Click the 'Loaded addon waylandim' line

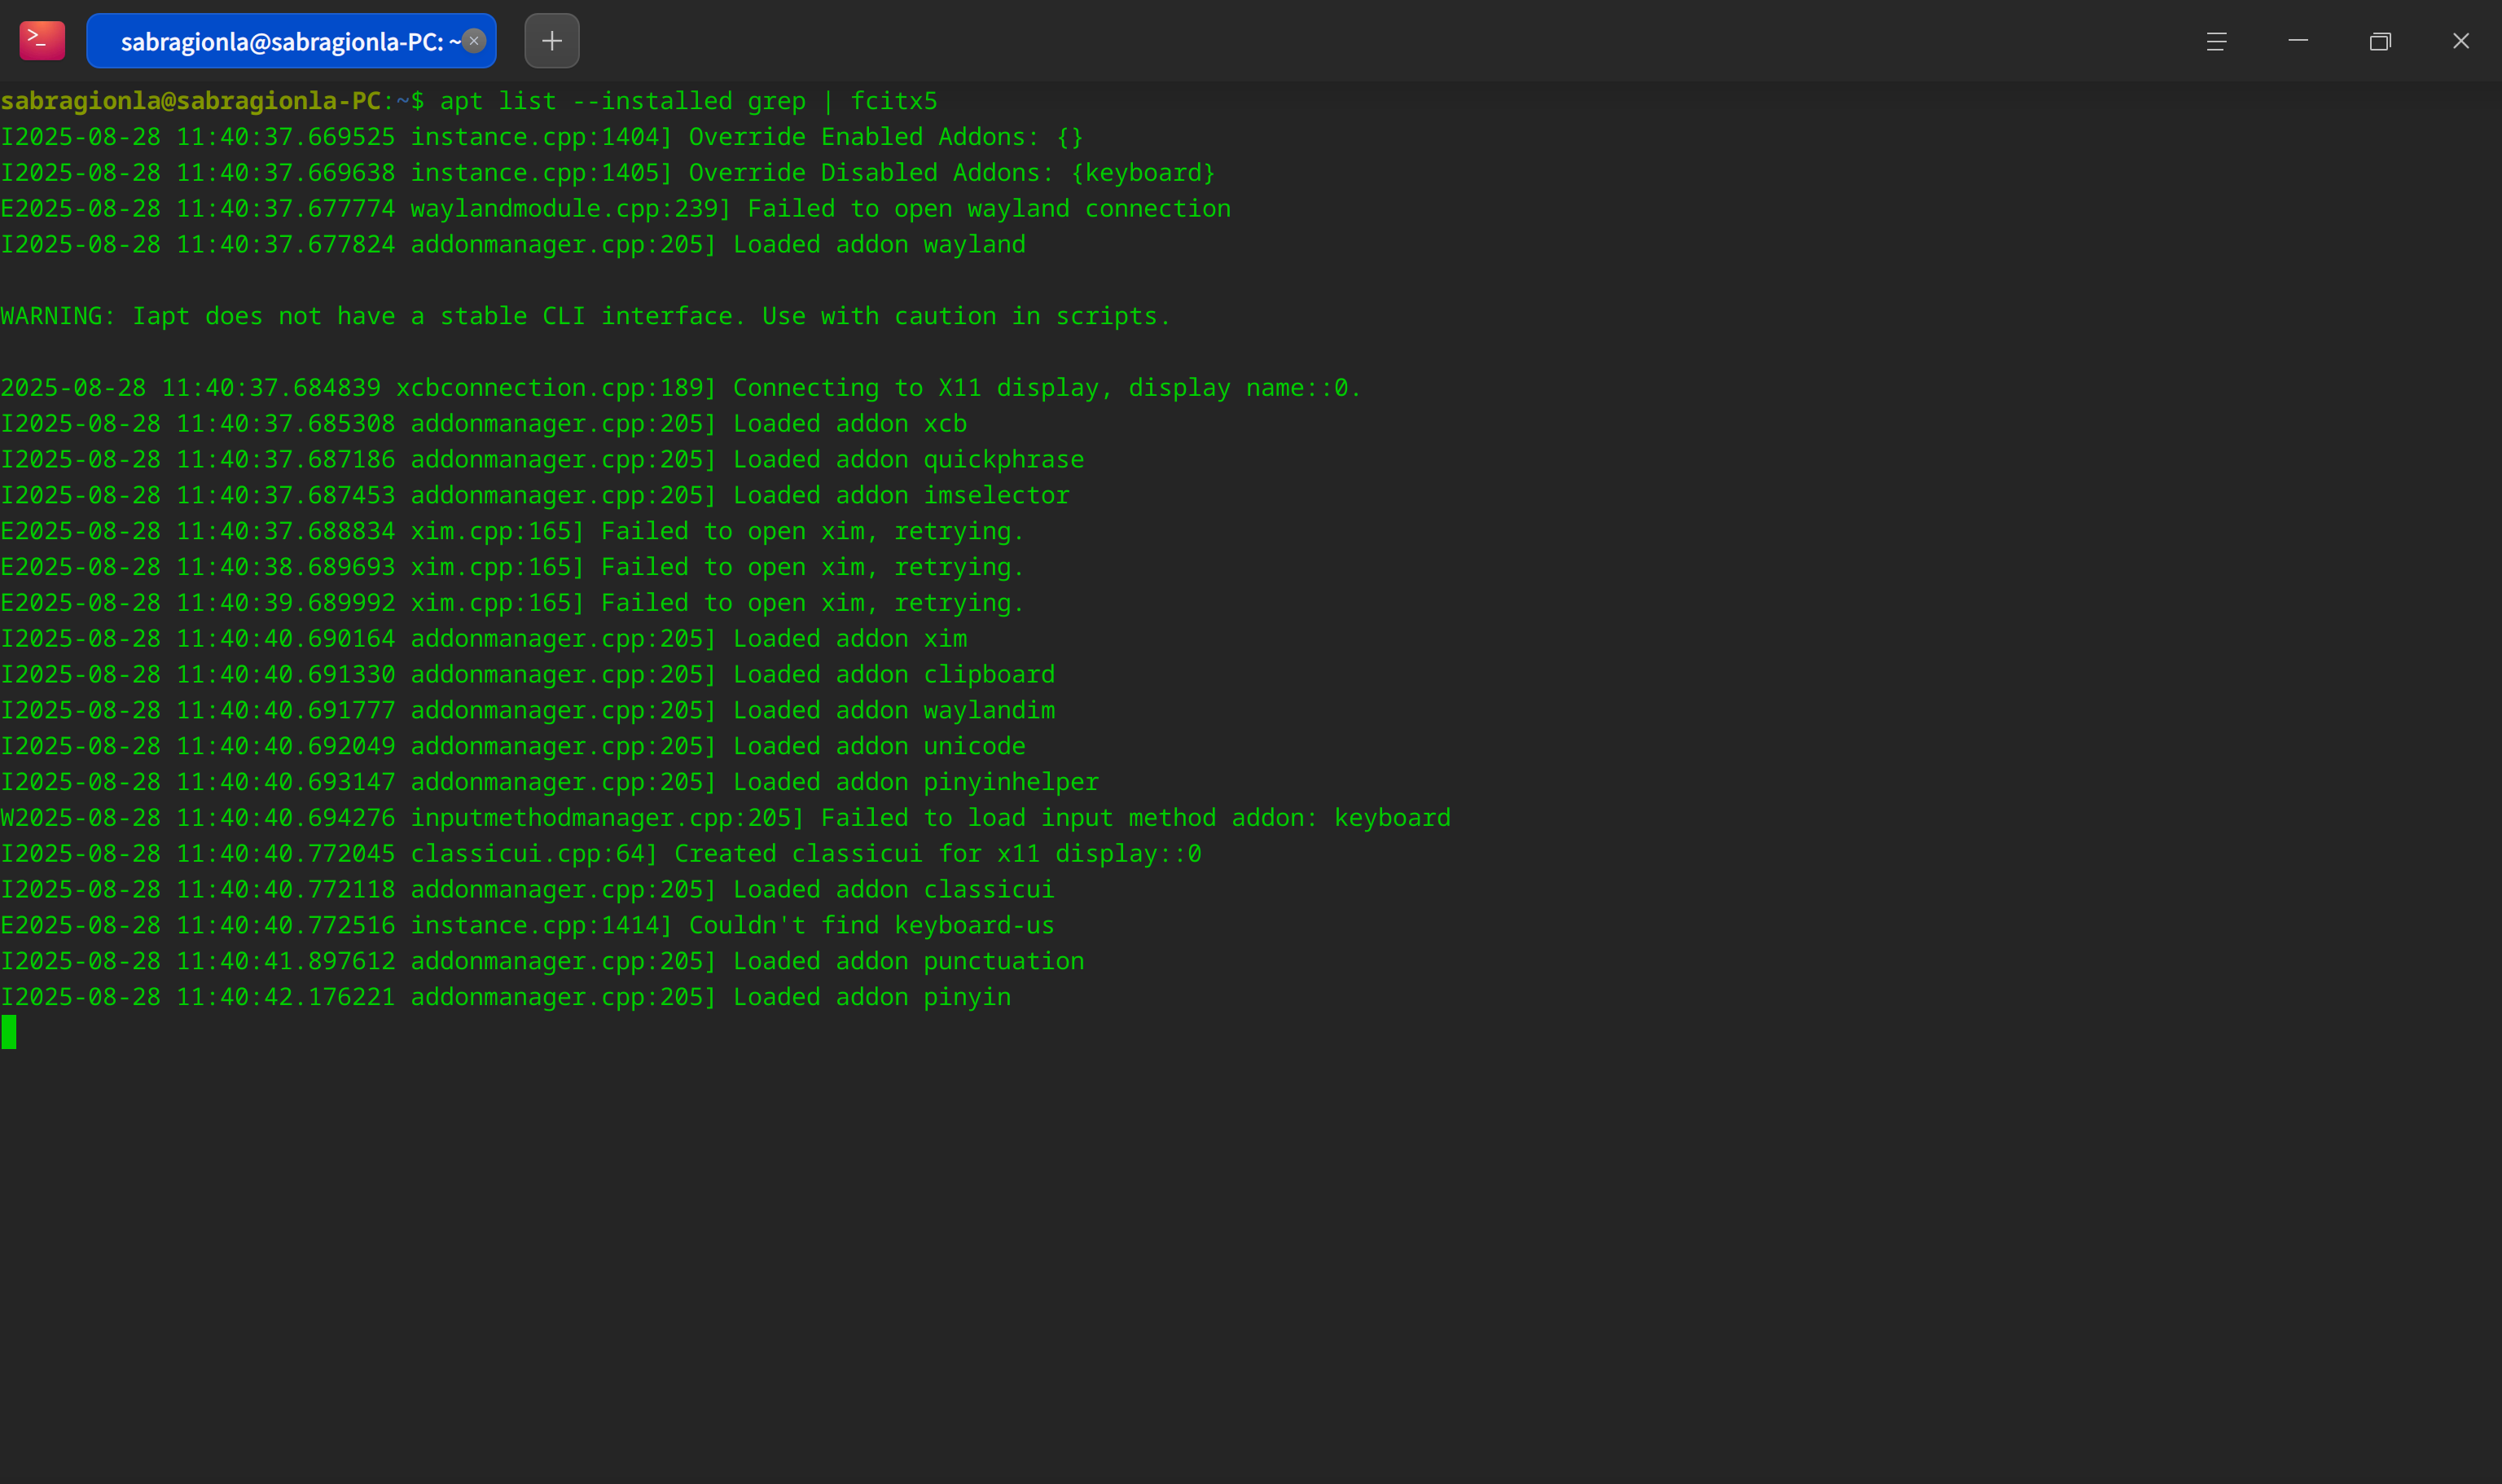(528, 711)
